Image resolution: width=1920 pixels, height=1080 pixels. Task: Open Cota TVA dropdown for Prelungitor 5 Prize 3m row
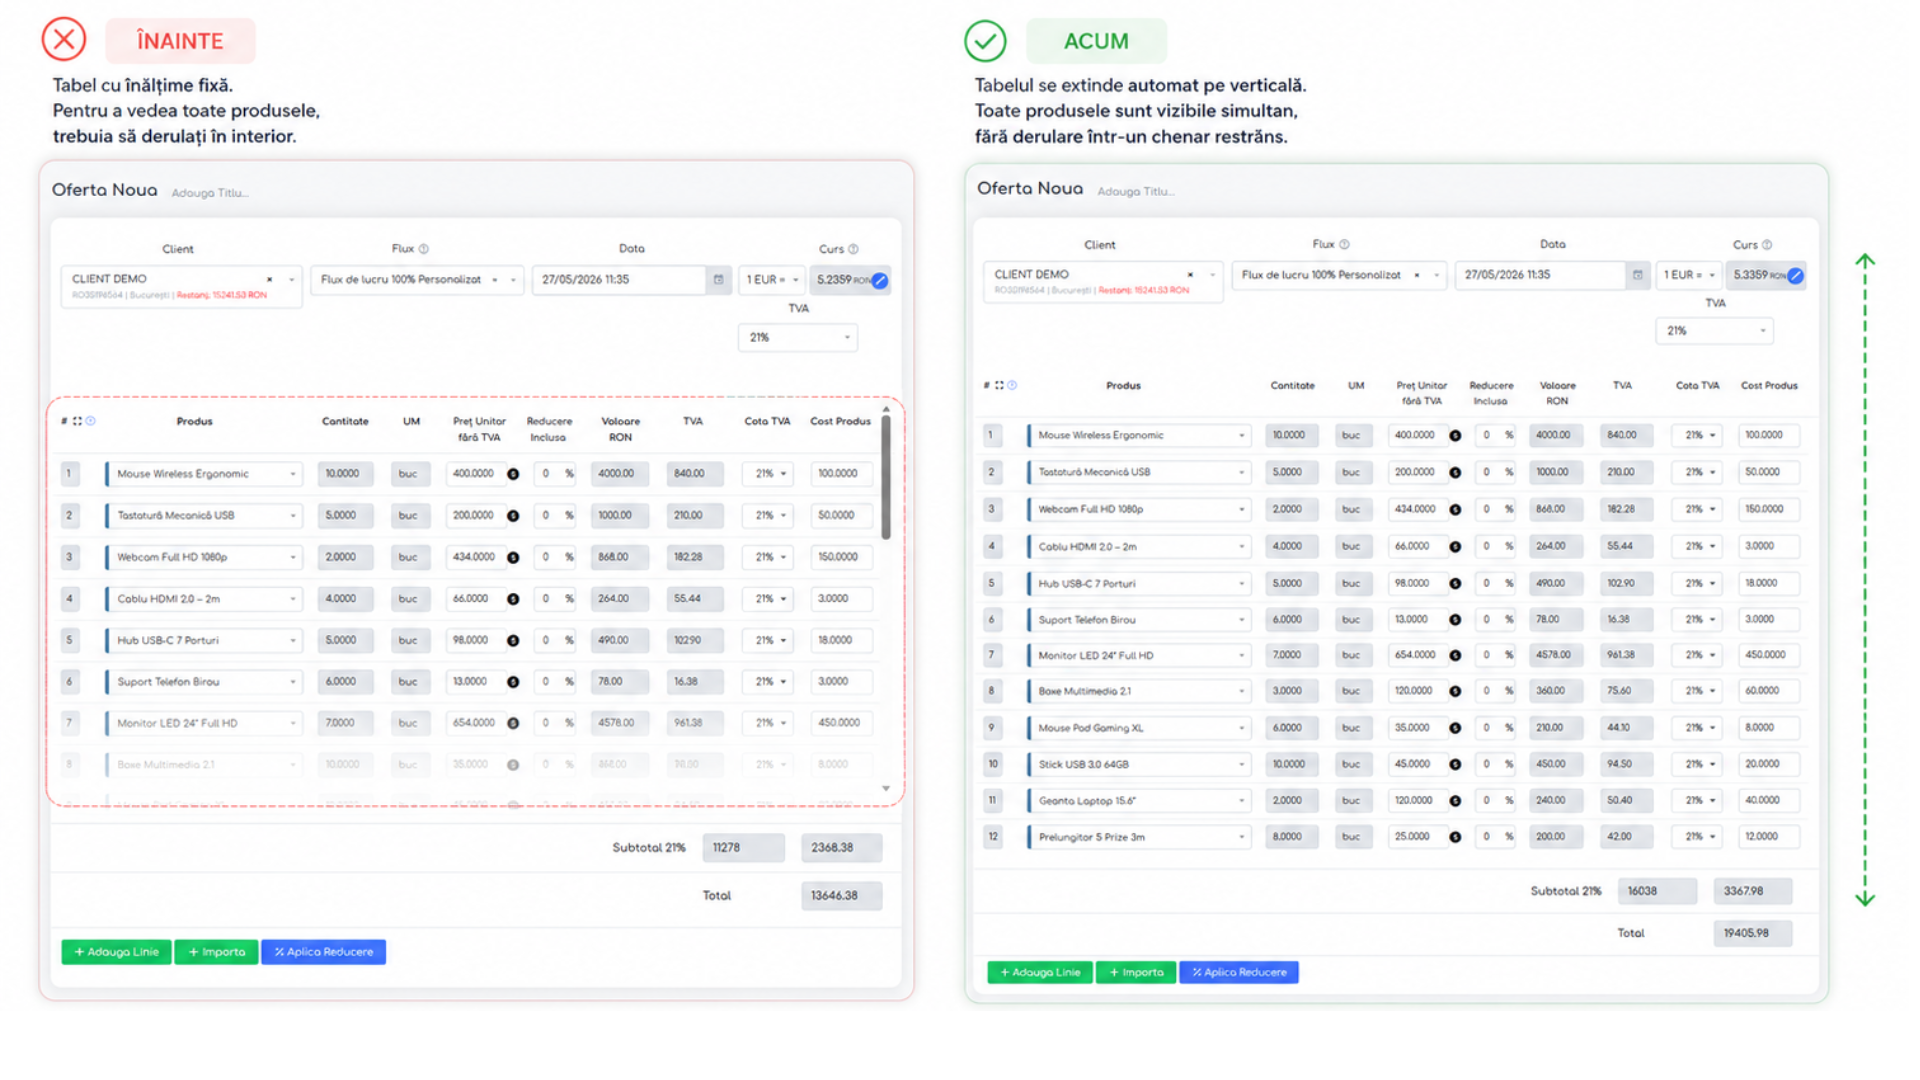[1697, 837]
